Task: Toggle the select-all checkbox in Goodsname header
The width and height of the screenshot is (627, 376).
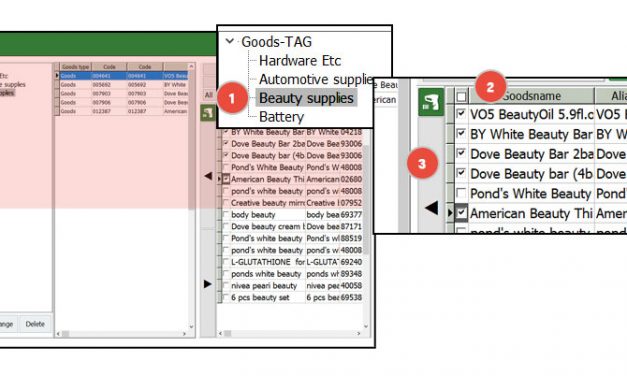Action: pyautogui.click(x=461, y=96)
